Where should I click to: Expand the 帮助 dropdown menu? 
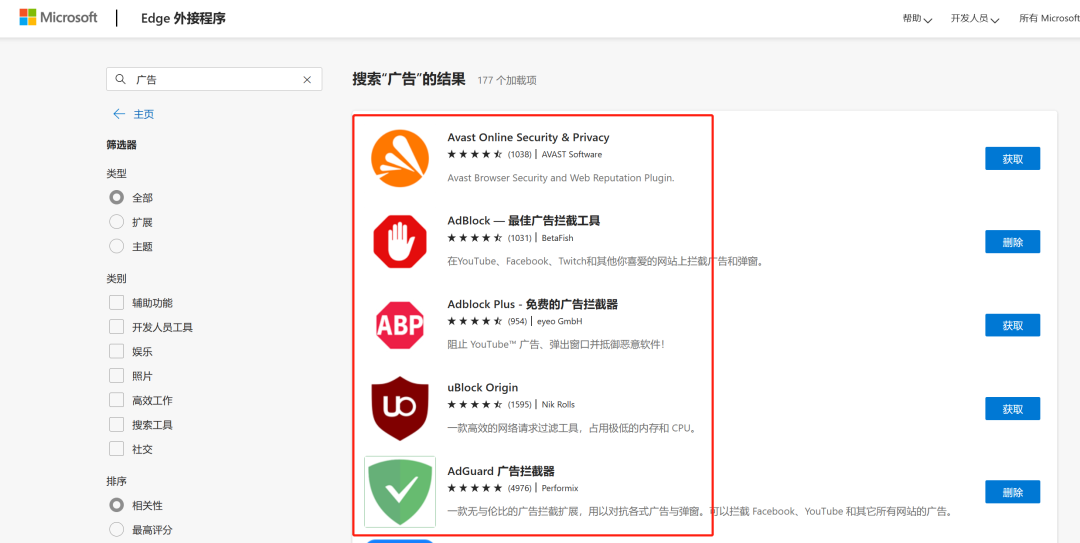pyautogui.click(x=917, y=19)
